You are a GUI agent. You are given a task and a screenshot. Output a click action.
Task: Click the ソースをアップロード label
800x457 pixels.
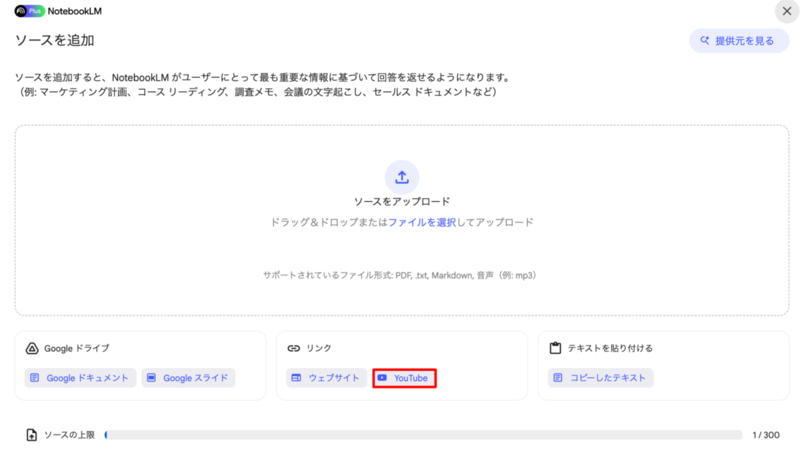(x=402, y=201)
